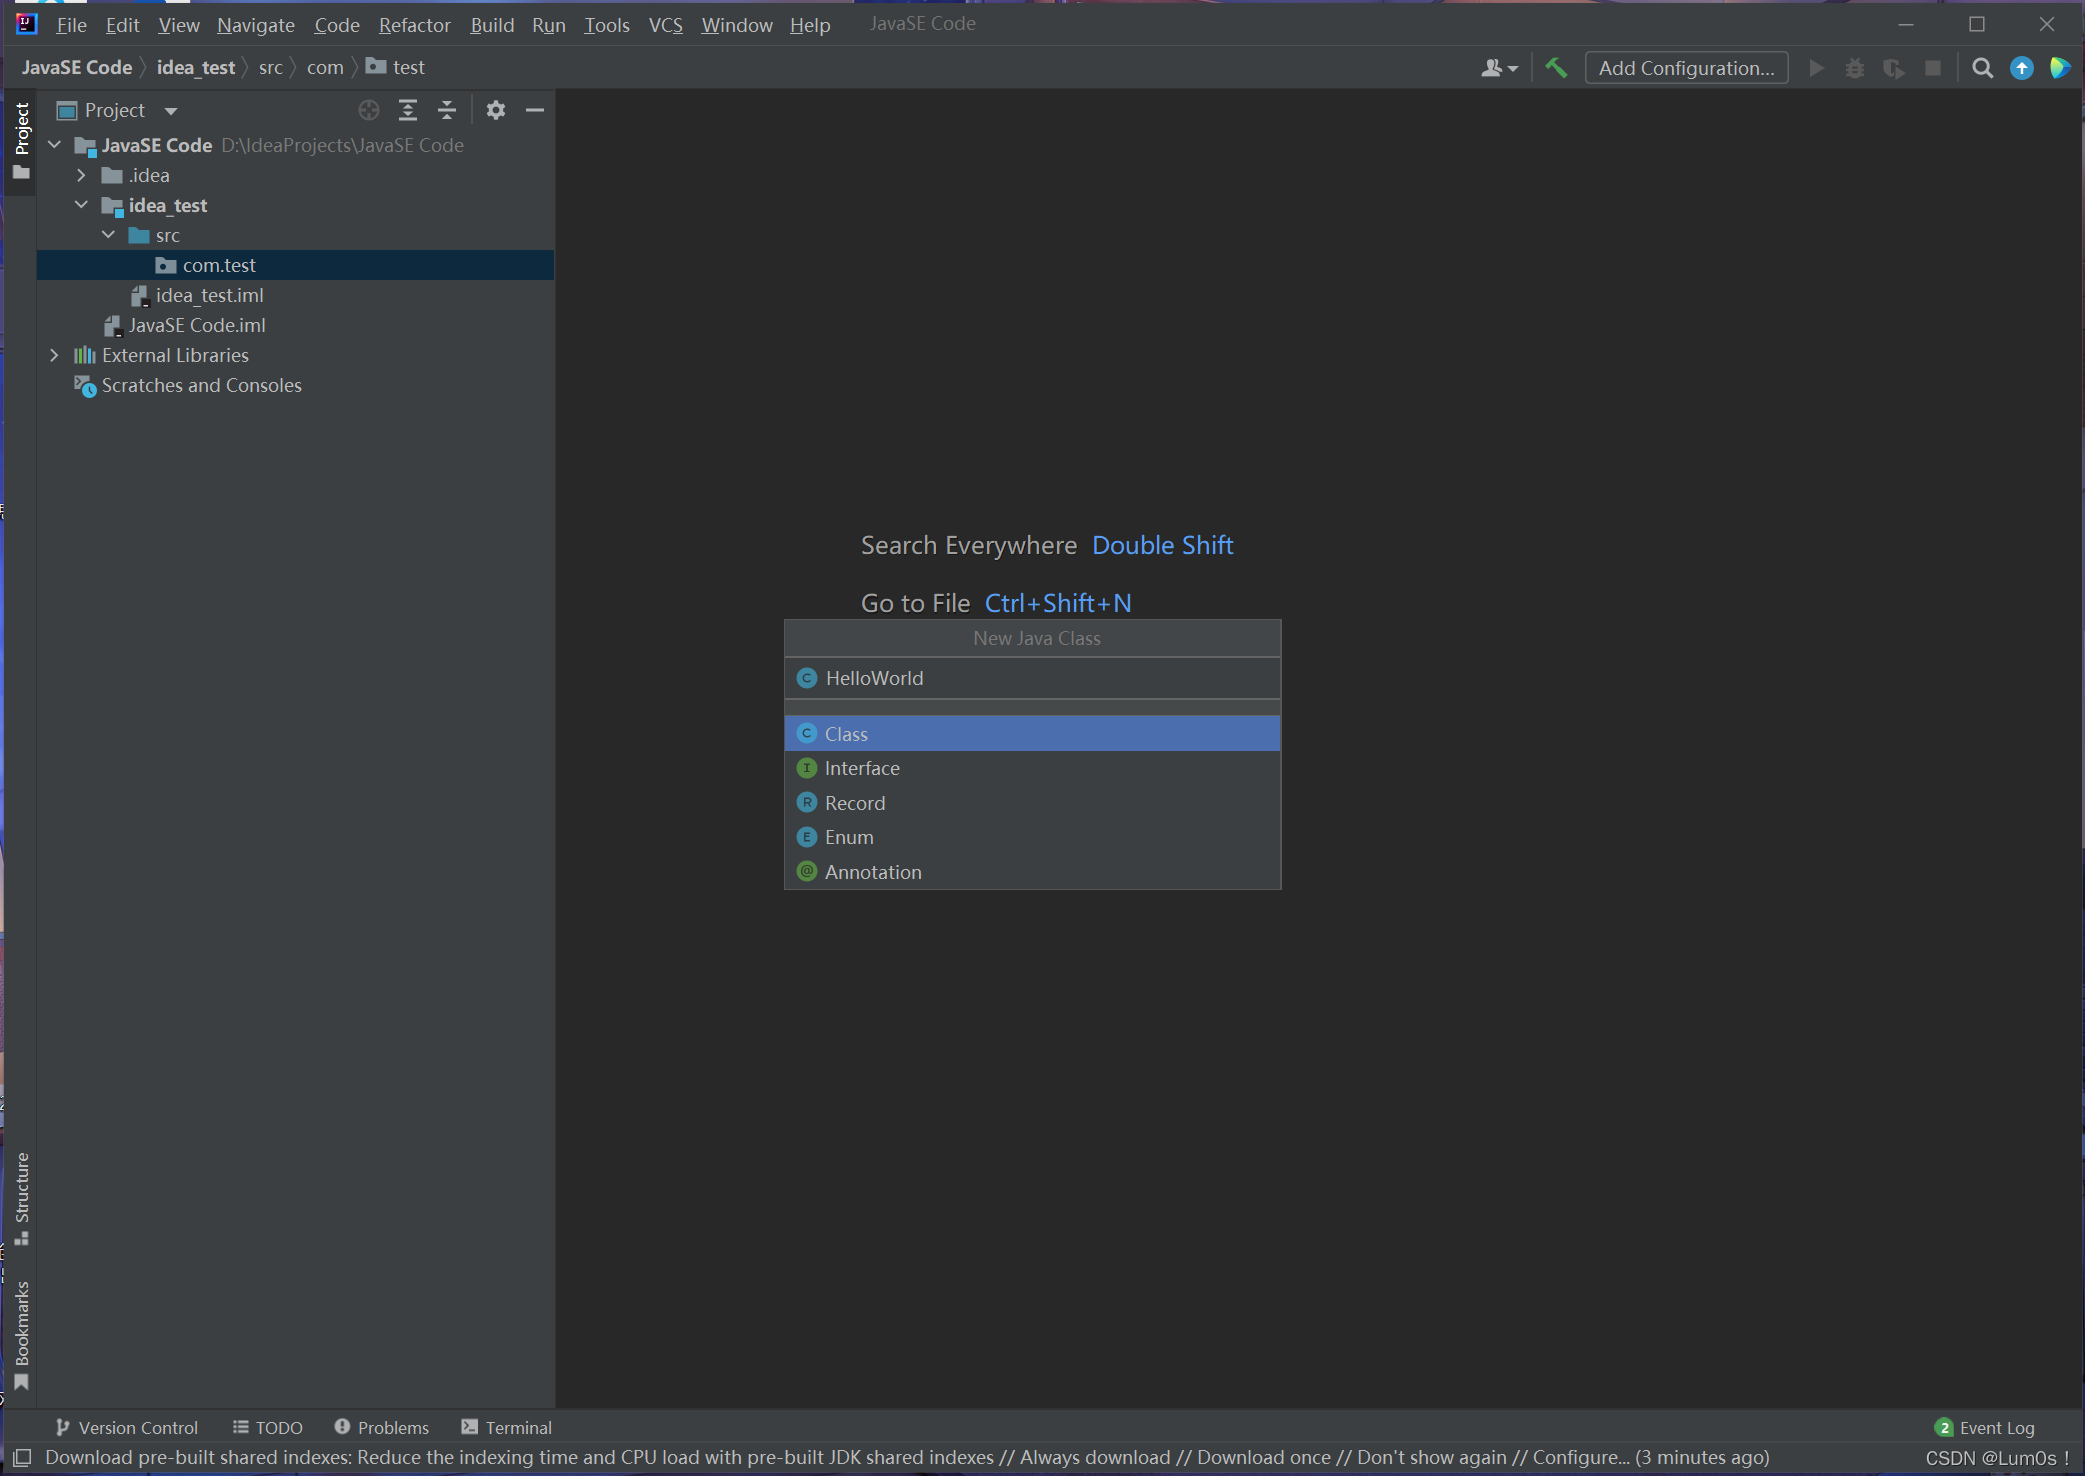Viewport: 2085px width, 1476px height.
Task: Choose Class in New Java Class list
Action: pyautogui.click(x=1032, y=734)
